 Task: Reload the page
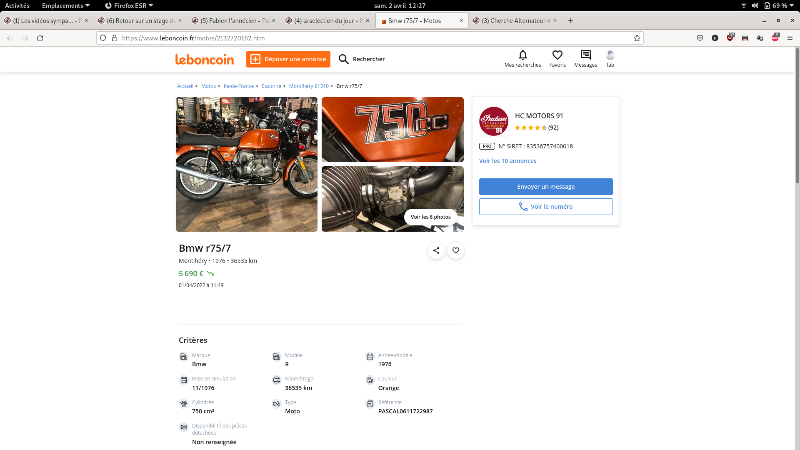pos(40,38)
